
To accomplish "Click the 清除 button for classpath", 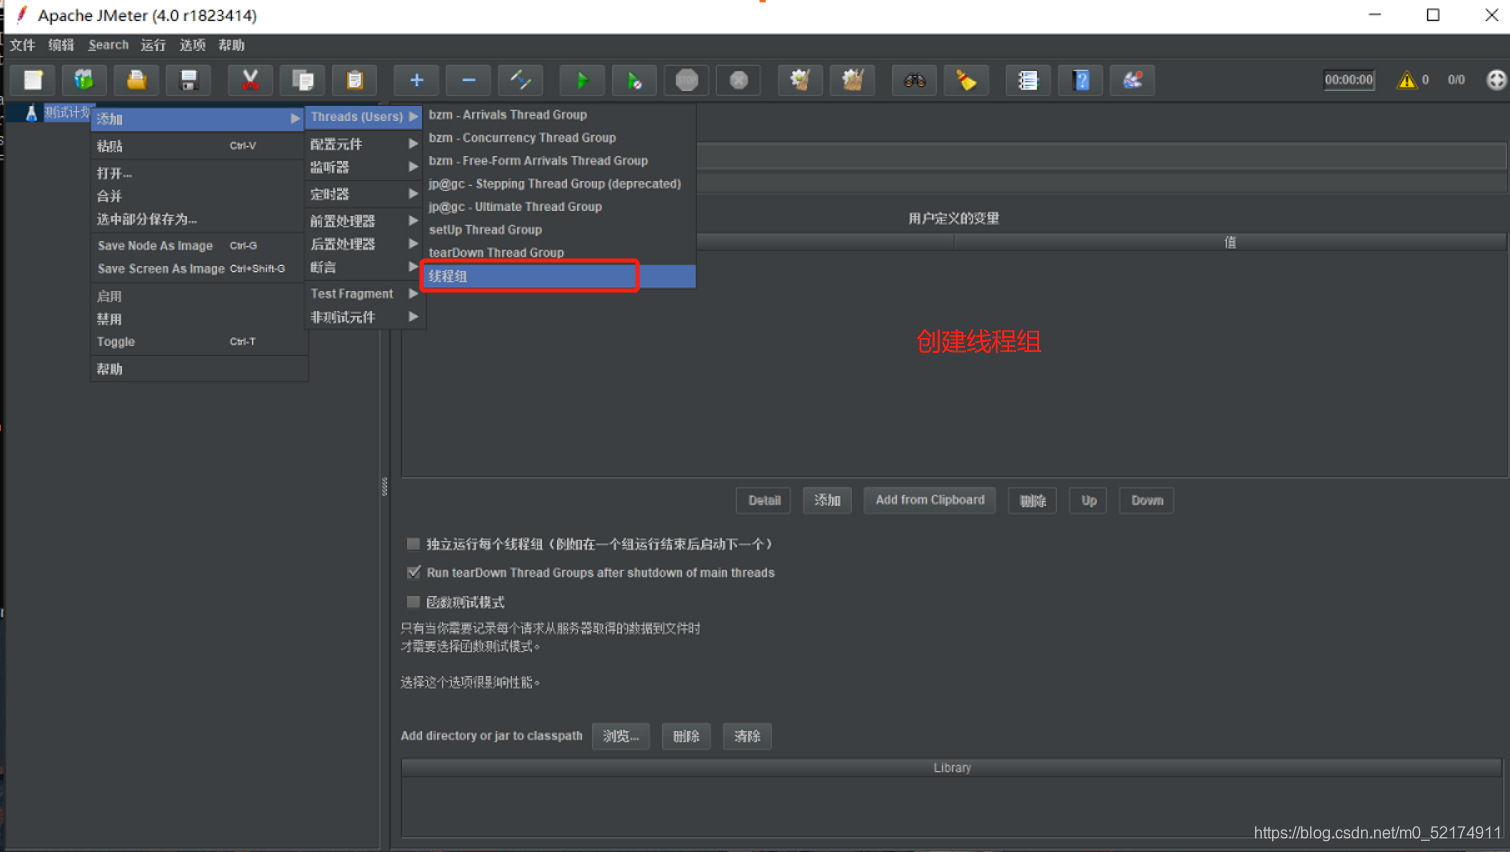I will (x=747, y=736).
